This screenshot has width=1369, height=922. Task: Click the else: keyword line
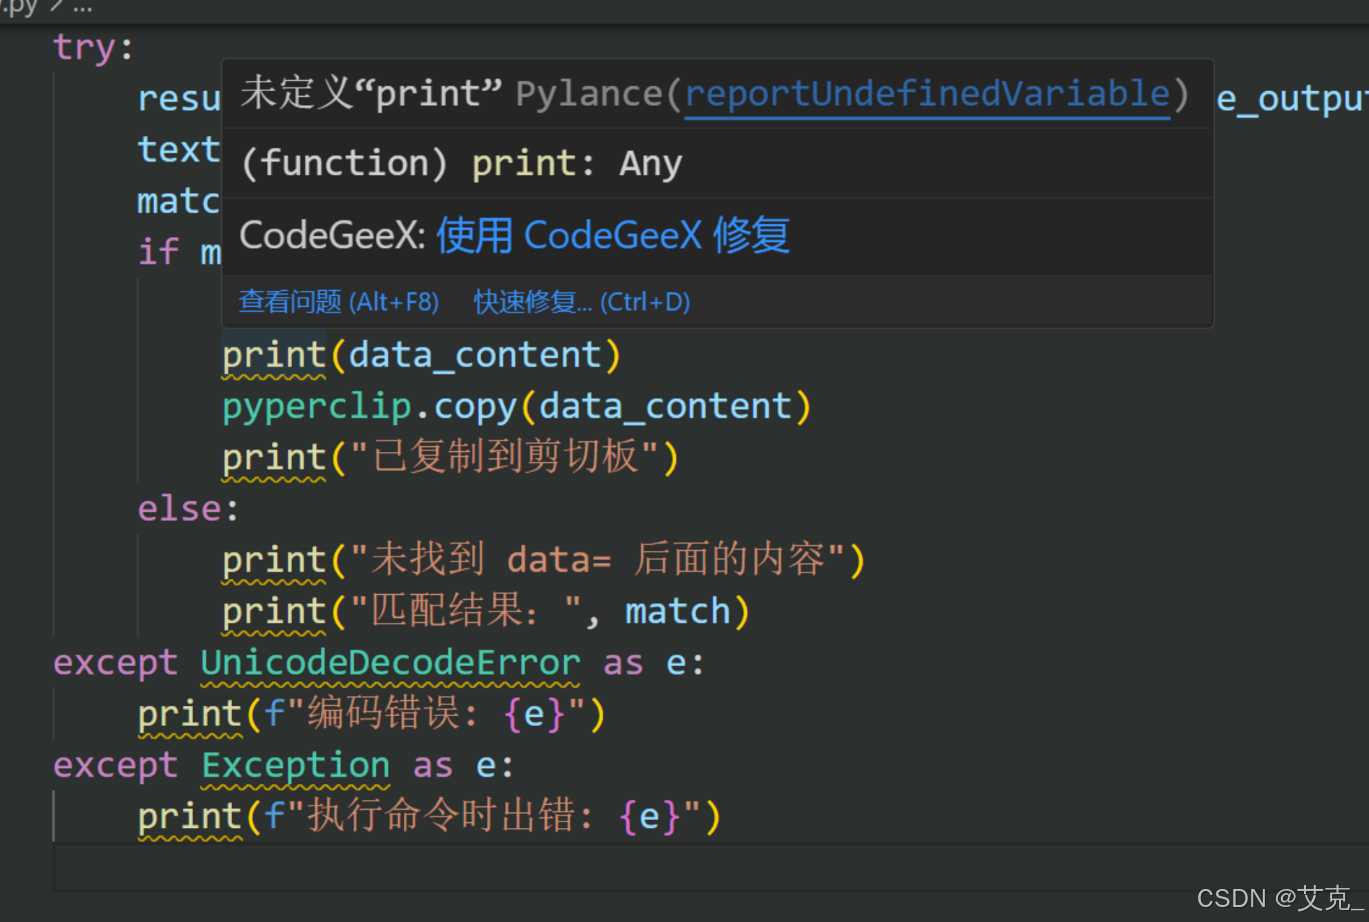pyautogui.click(x=178, y=508)
